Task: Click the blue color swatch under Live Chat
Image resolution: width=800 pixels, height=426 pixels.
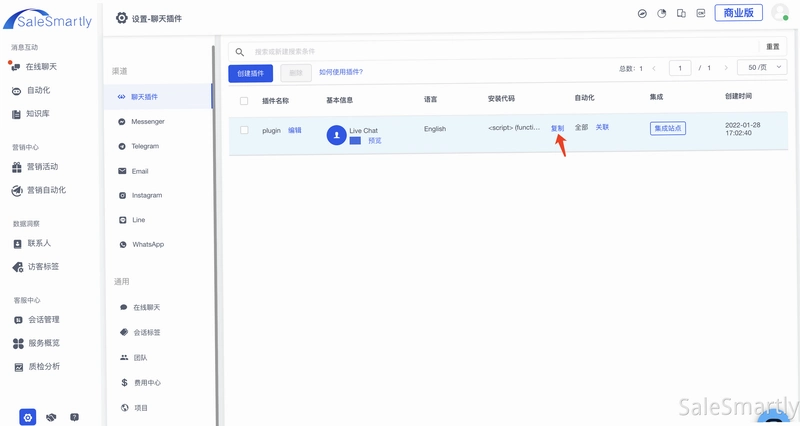Action: pyautogui.click(x=355, y=141)
